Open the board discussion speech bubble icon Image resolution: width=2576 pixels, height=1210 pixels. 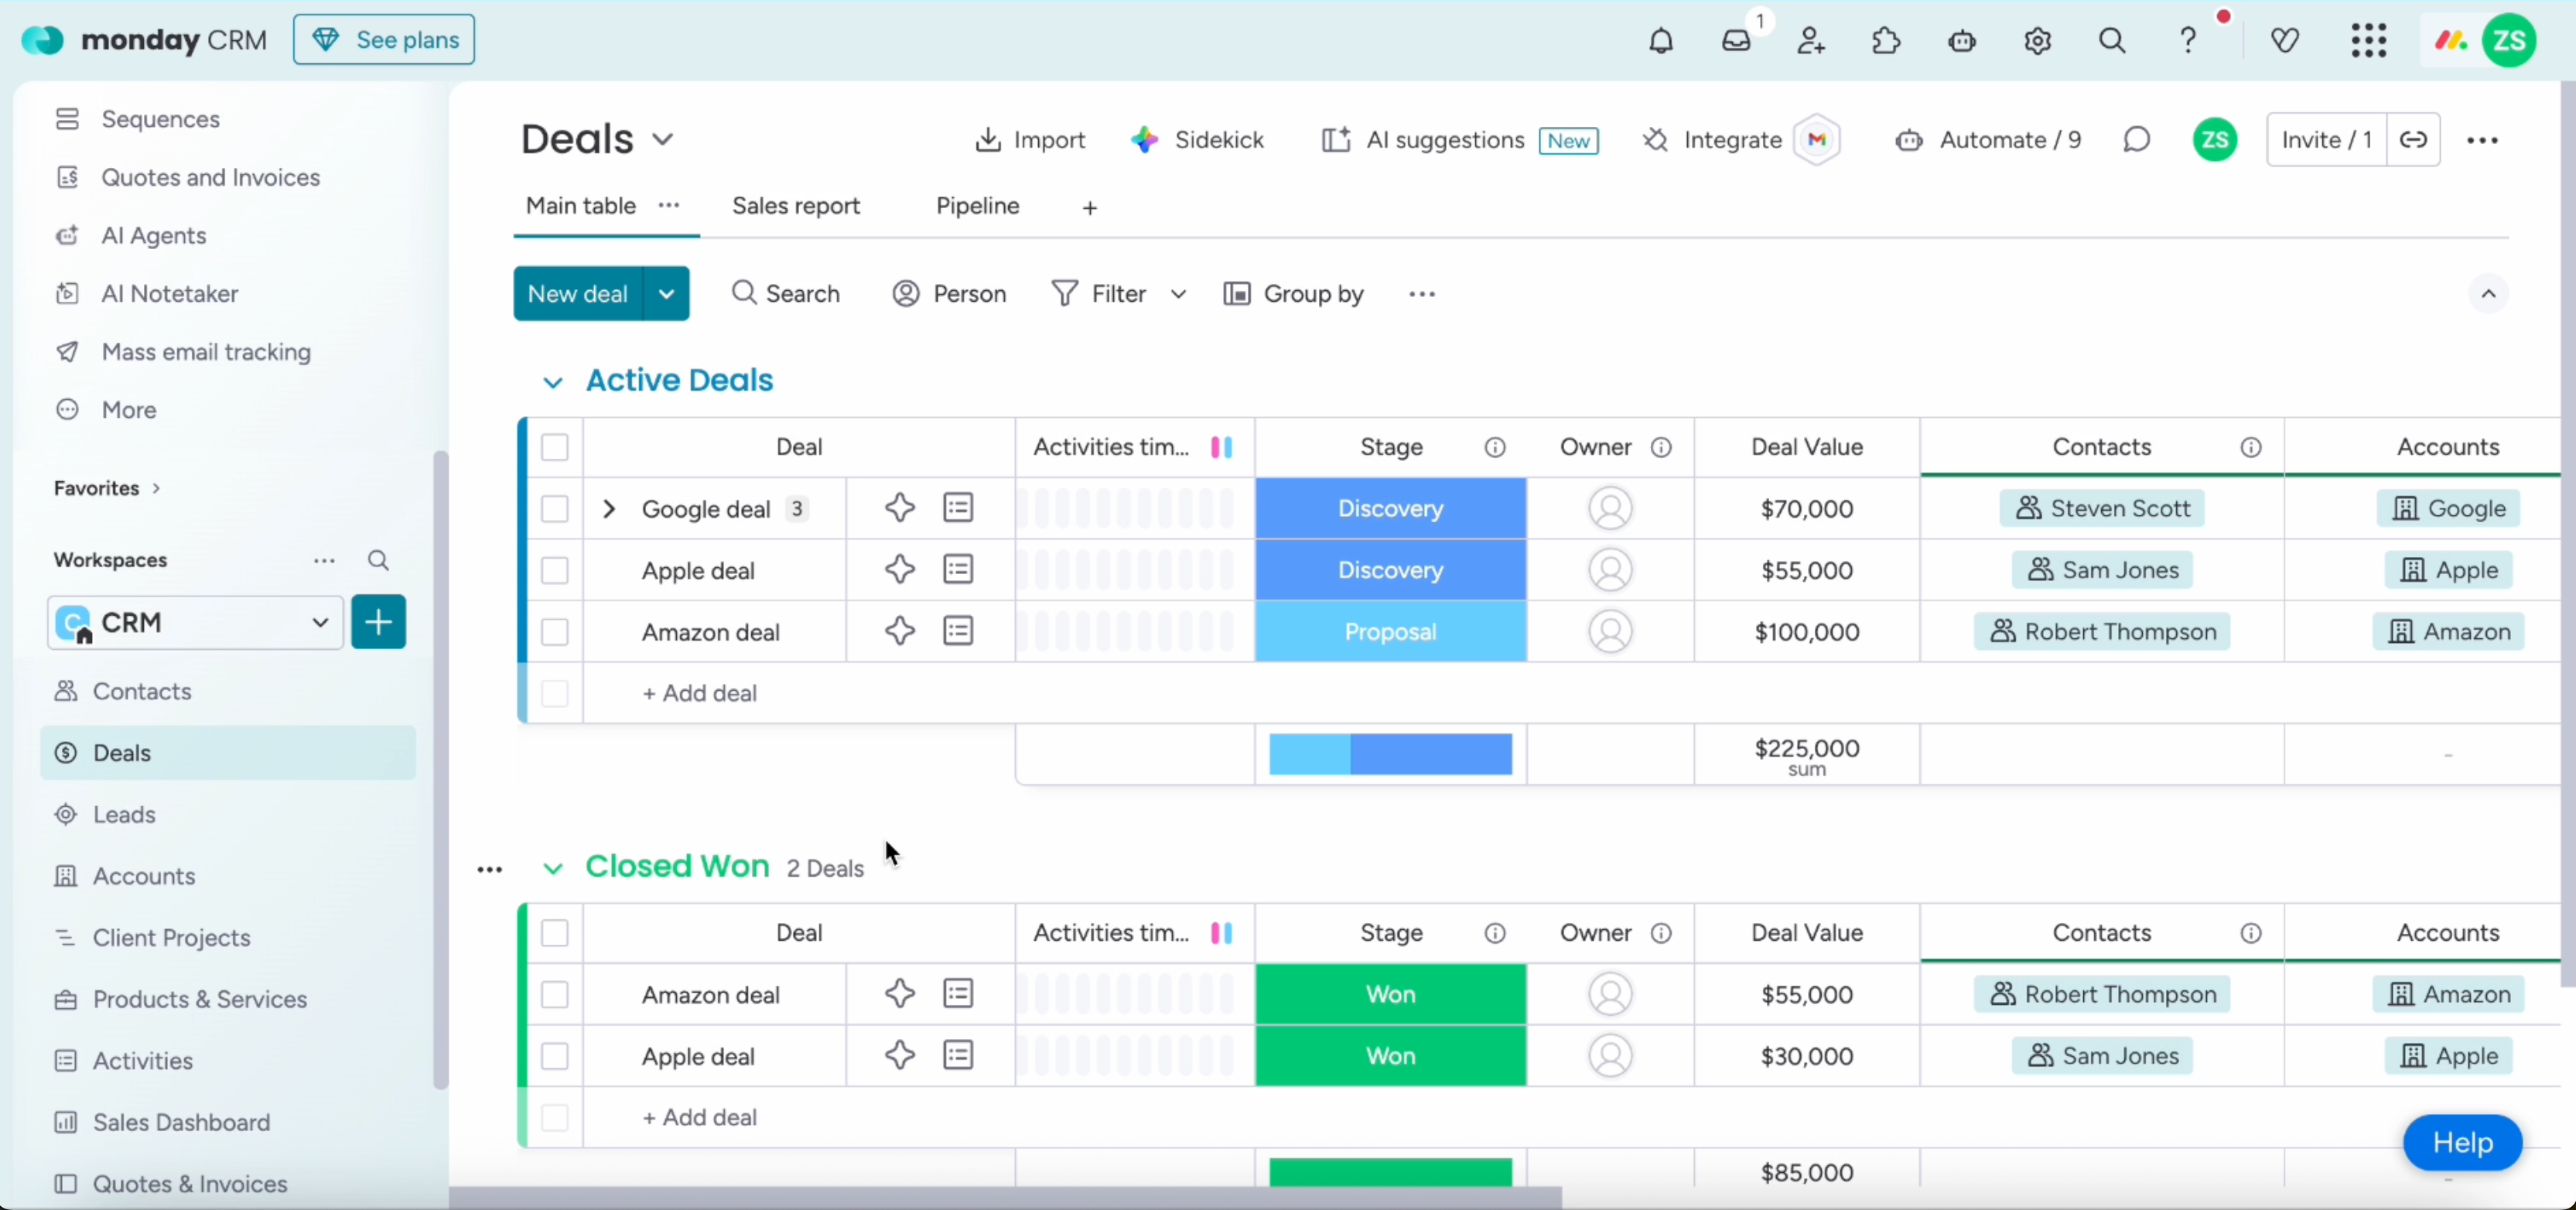(x=2136, y=140)
